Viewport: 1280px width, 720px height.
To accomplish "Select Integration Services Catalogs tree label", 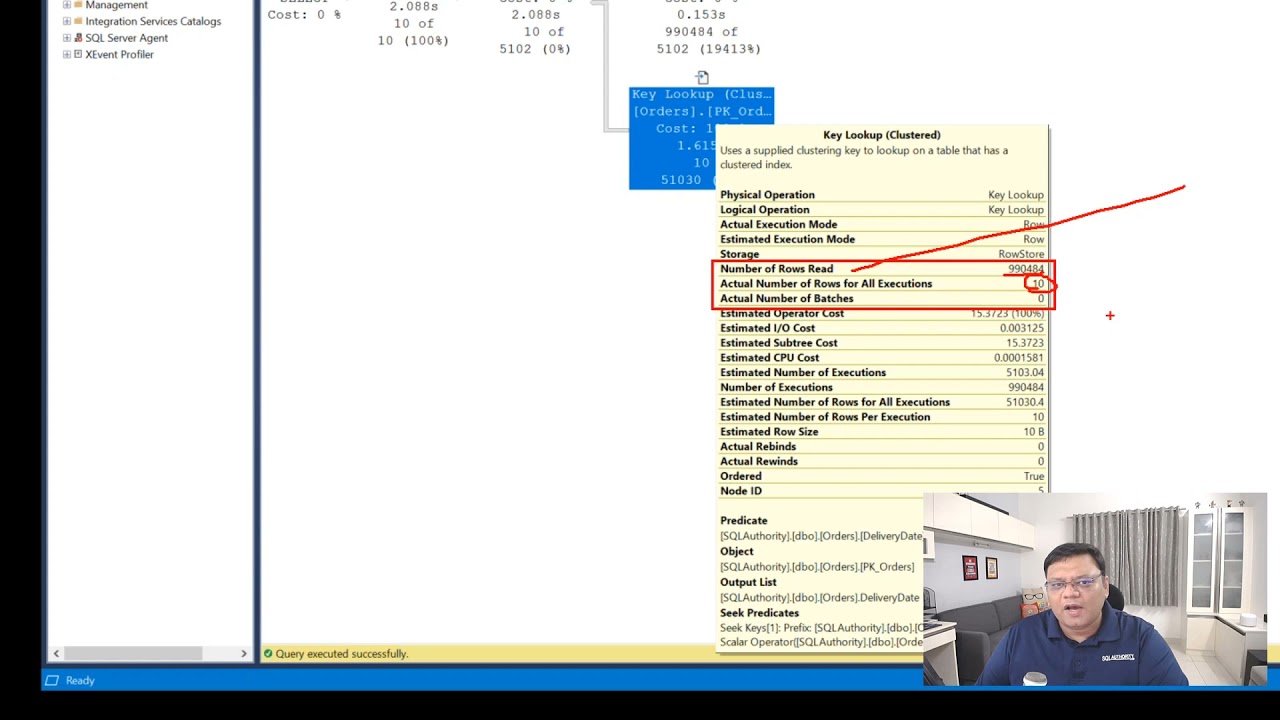I will pos(153,21).
